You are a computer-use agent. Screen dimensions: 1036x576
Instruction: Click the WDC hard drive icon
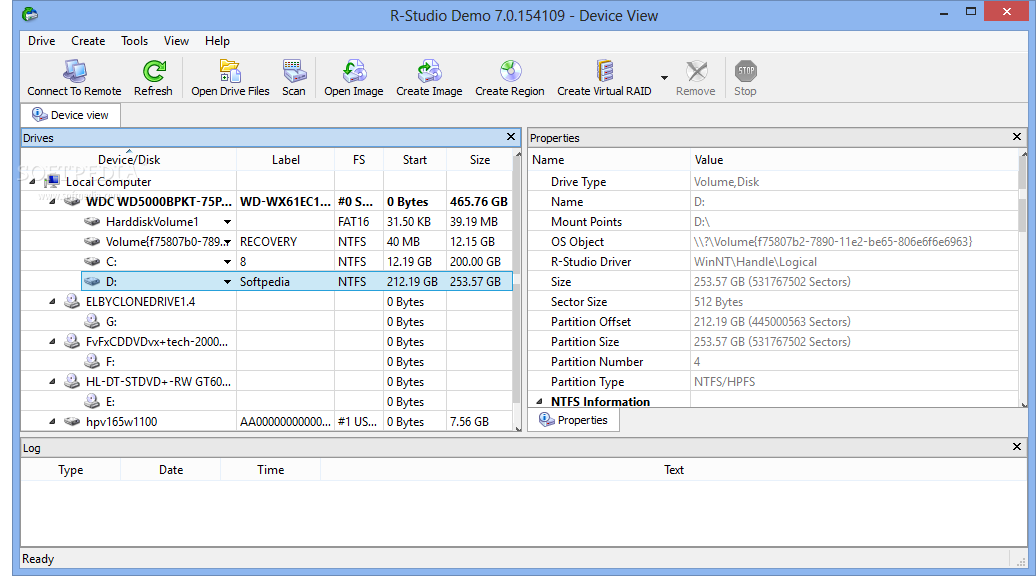[x=72, y=201]
